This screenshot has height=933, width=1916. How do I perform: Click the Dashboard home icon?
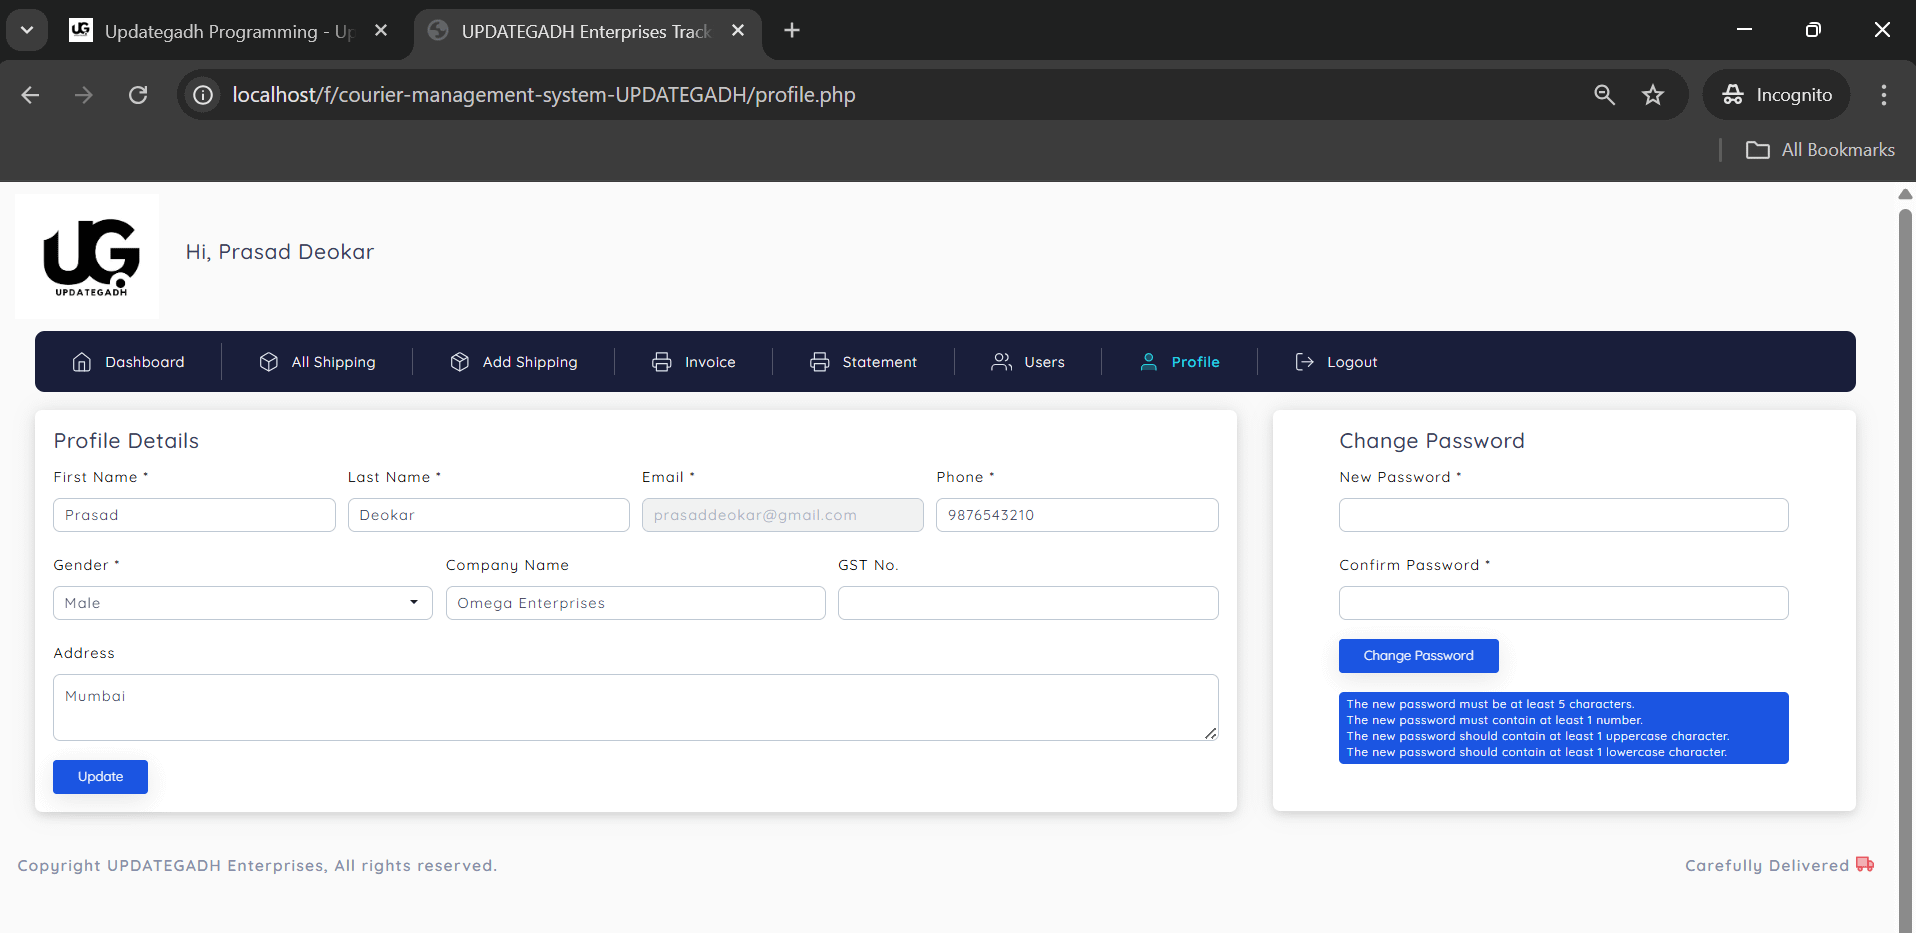pyautogui.click(x=81, y=362)
